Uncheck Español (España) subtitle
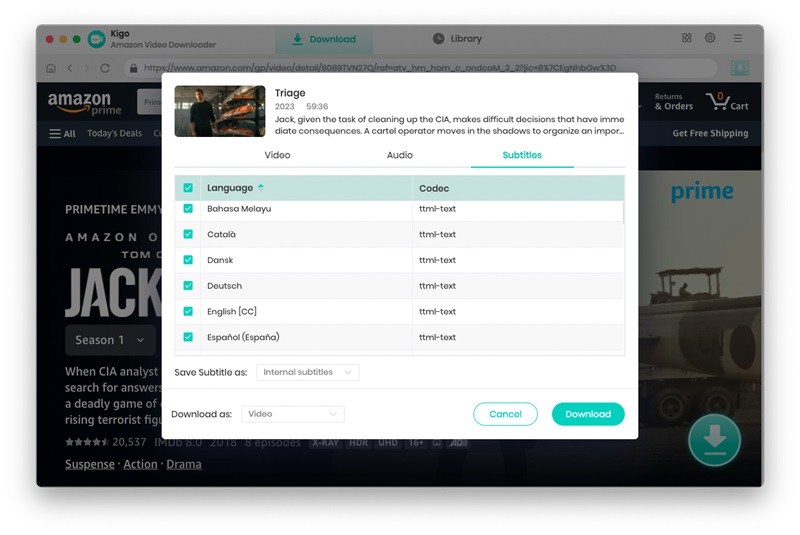This screenshot has width=800, height=535. coord(188,337)
